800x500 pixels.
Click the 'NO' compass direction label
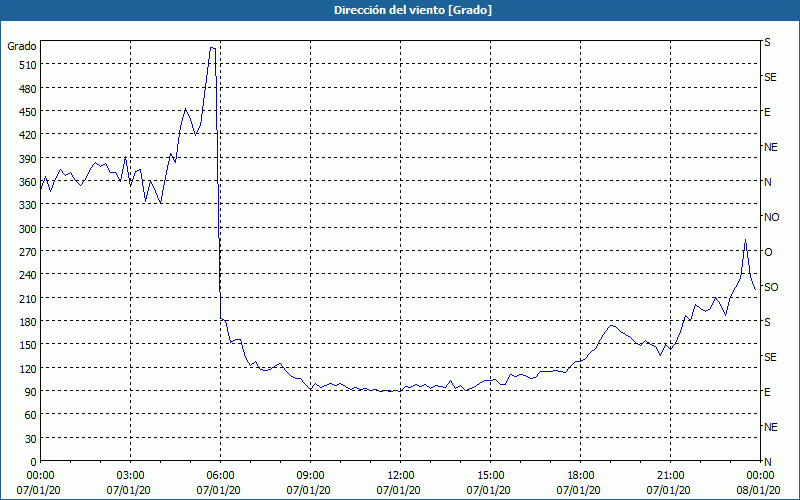point(771,217)
